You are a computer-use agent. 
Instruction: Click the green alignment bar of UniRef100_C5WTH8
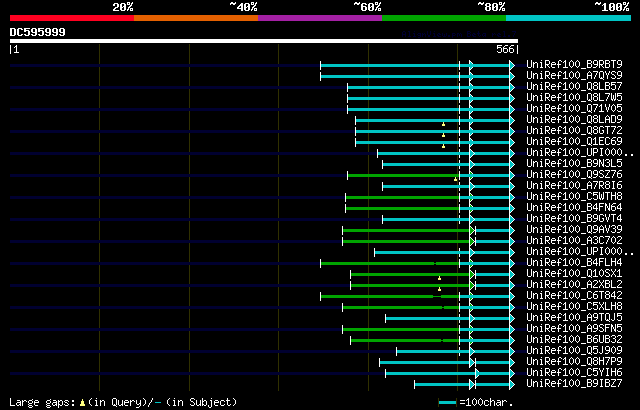(x=402, y=197)
